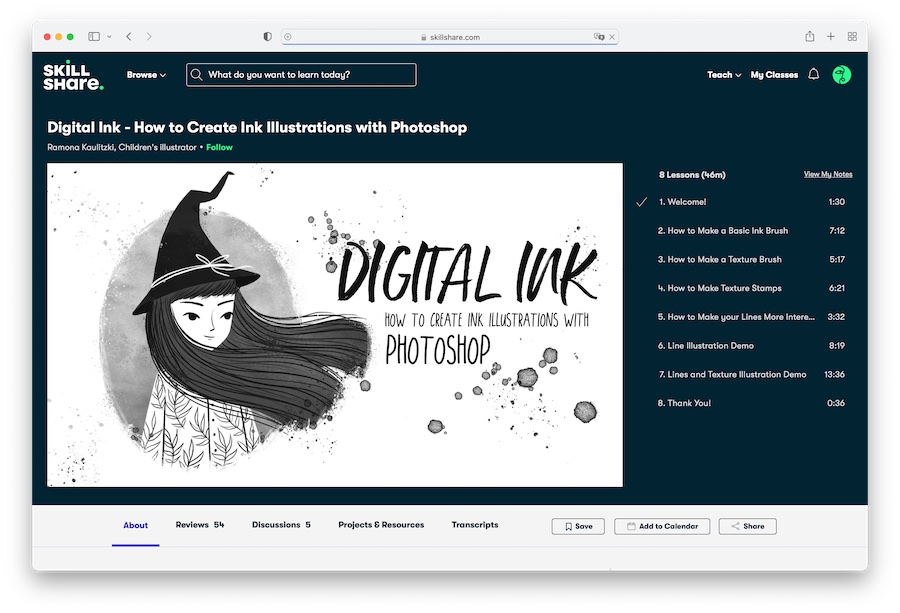This screenshot has height=613, width=900.
Task: Expand the Browse menu
Action: click(x=146, y=75)
